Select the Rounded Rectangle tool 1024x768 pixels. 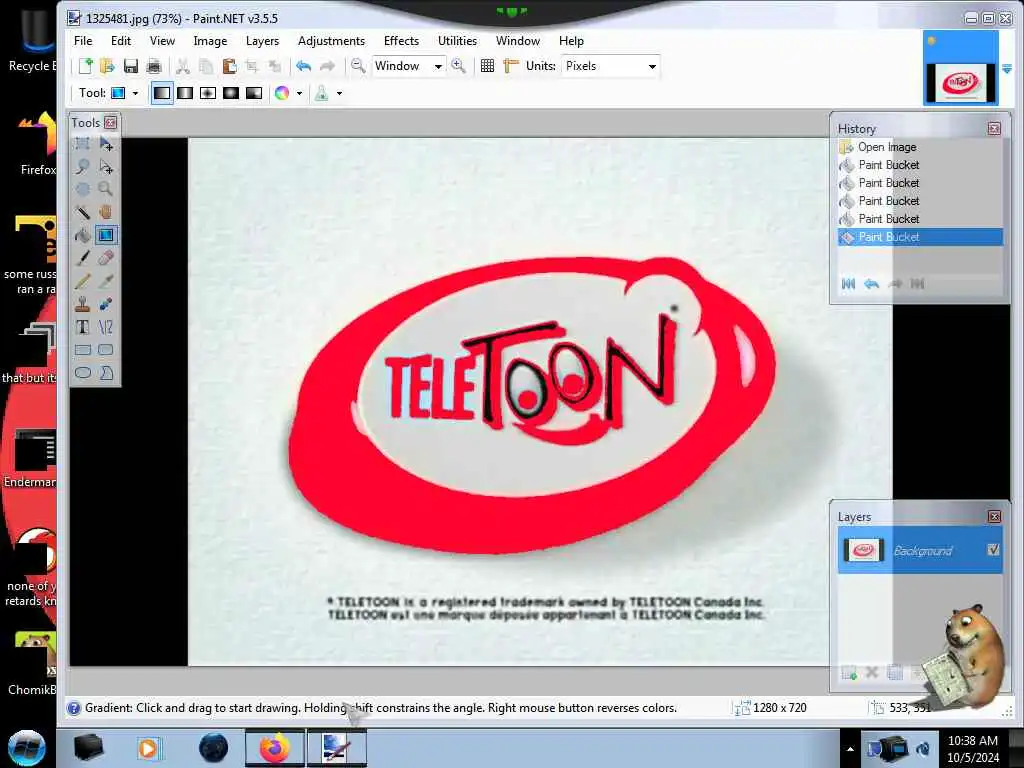106,350
